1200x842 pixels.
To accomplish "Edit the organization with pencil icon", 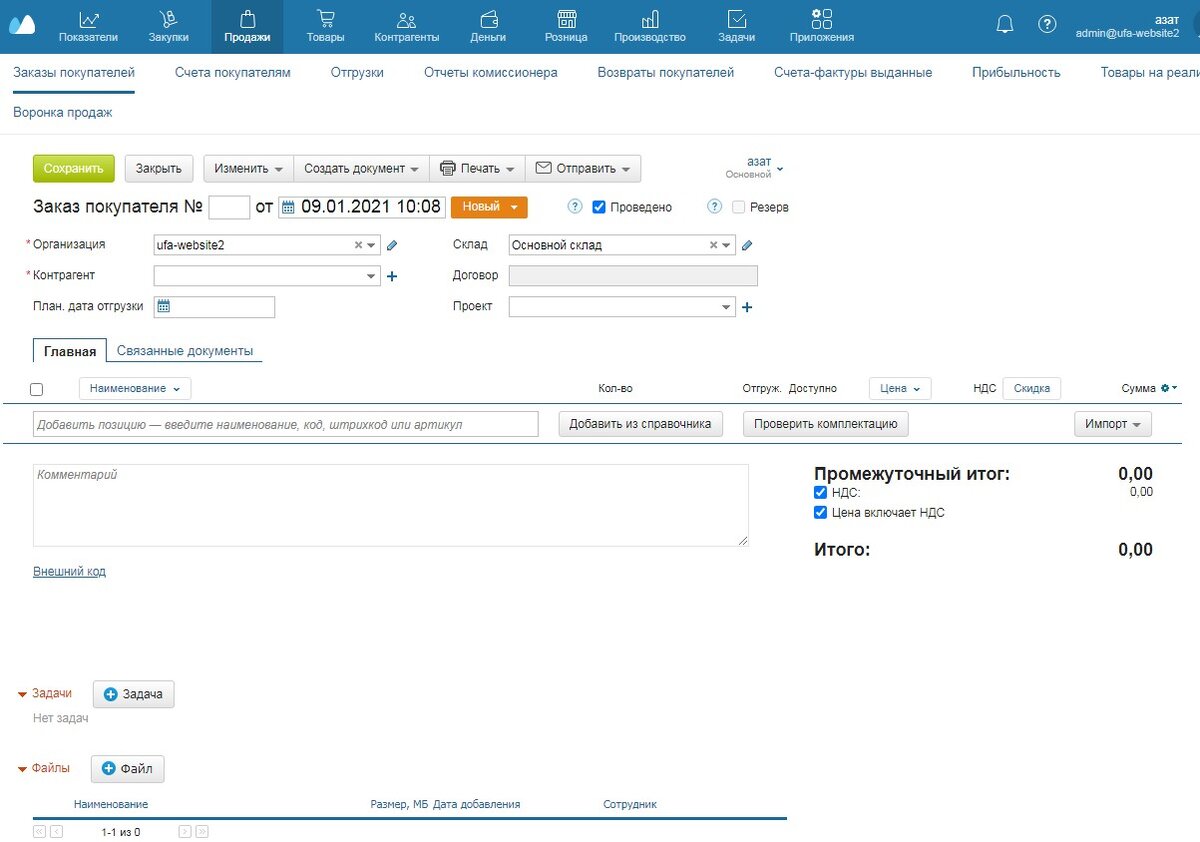I will (392, 245).
